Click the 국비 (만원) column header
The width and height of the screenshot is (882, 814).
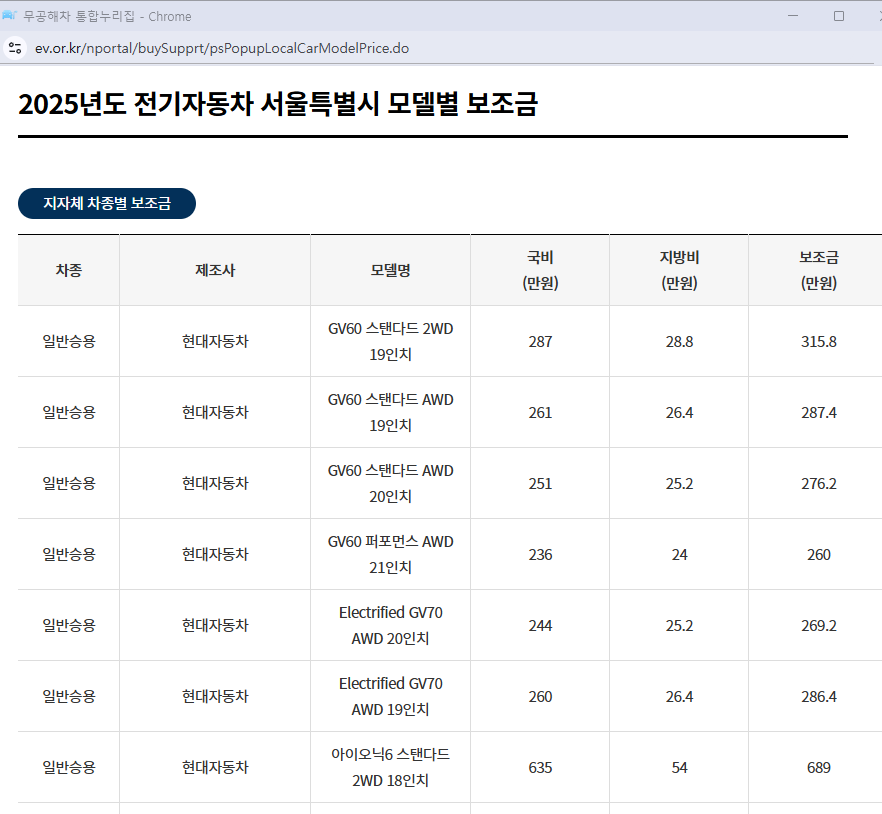coord(539,269)
